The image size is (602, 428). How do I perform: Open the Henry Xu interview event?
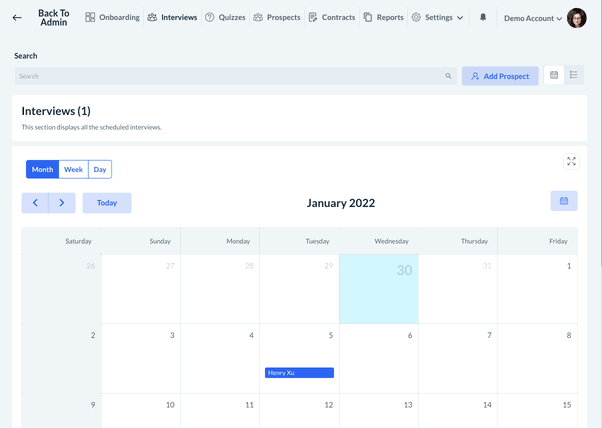click(299, 373)
